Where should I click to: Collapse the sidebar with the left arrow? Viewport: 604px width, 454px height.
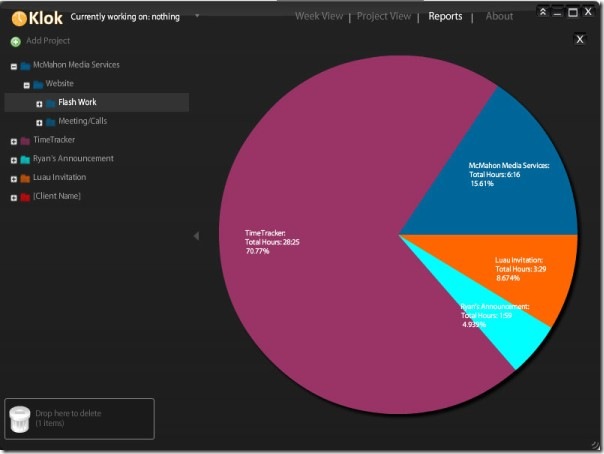196,236
